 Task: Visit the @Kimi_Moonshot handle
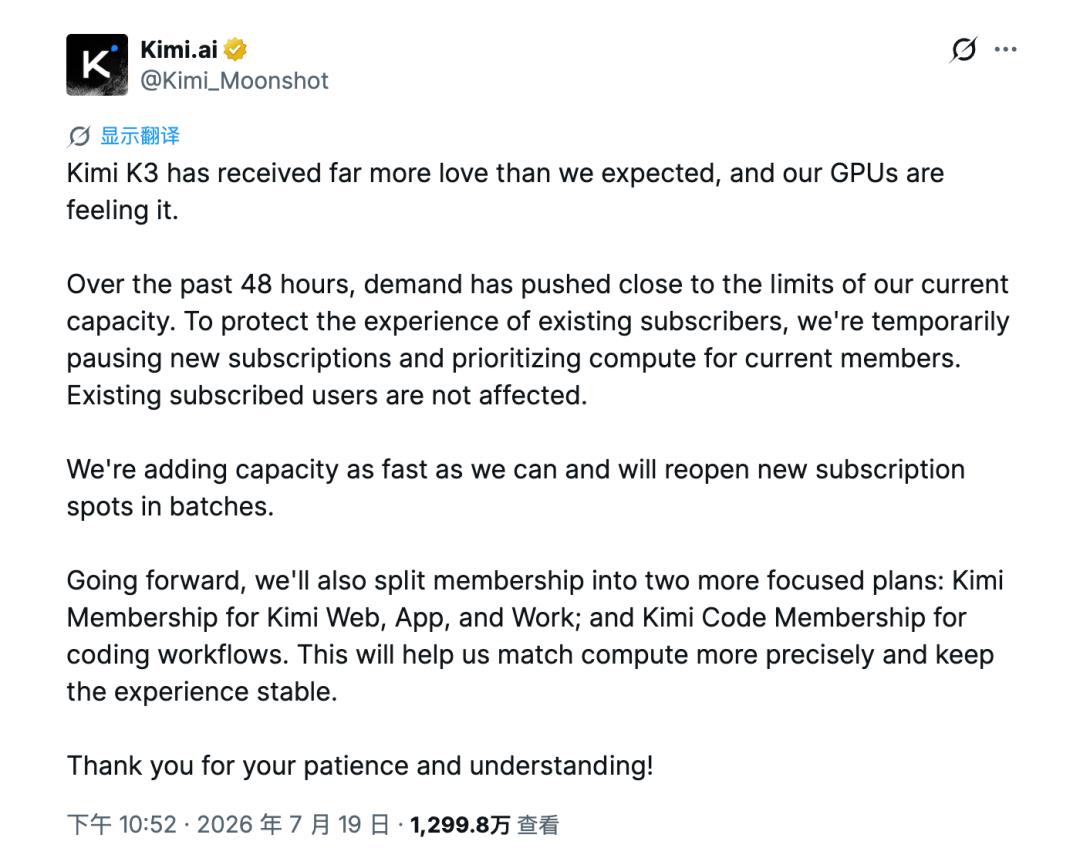click(x=234, y=81)
